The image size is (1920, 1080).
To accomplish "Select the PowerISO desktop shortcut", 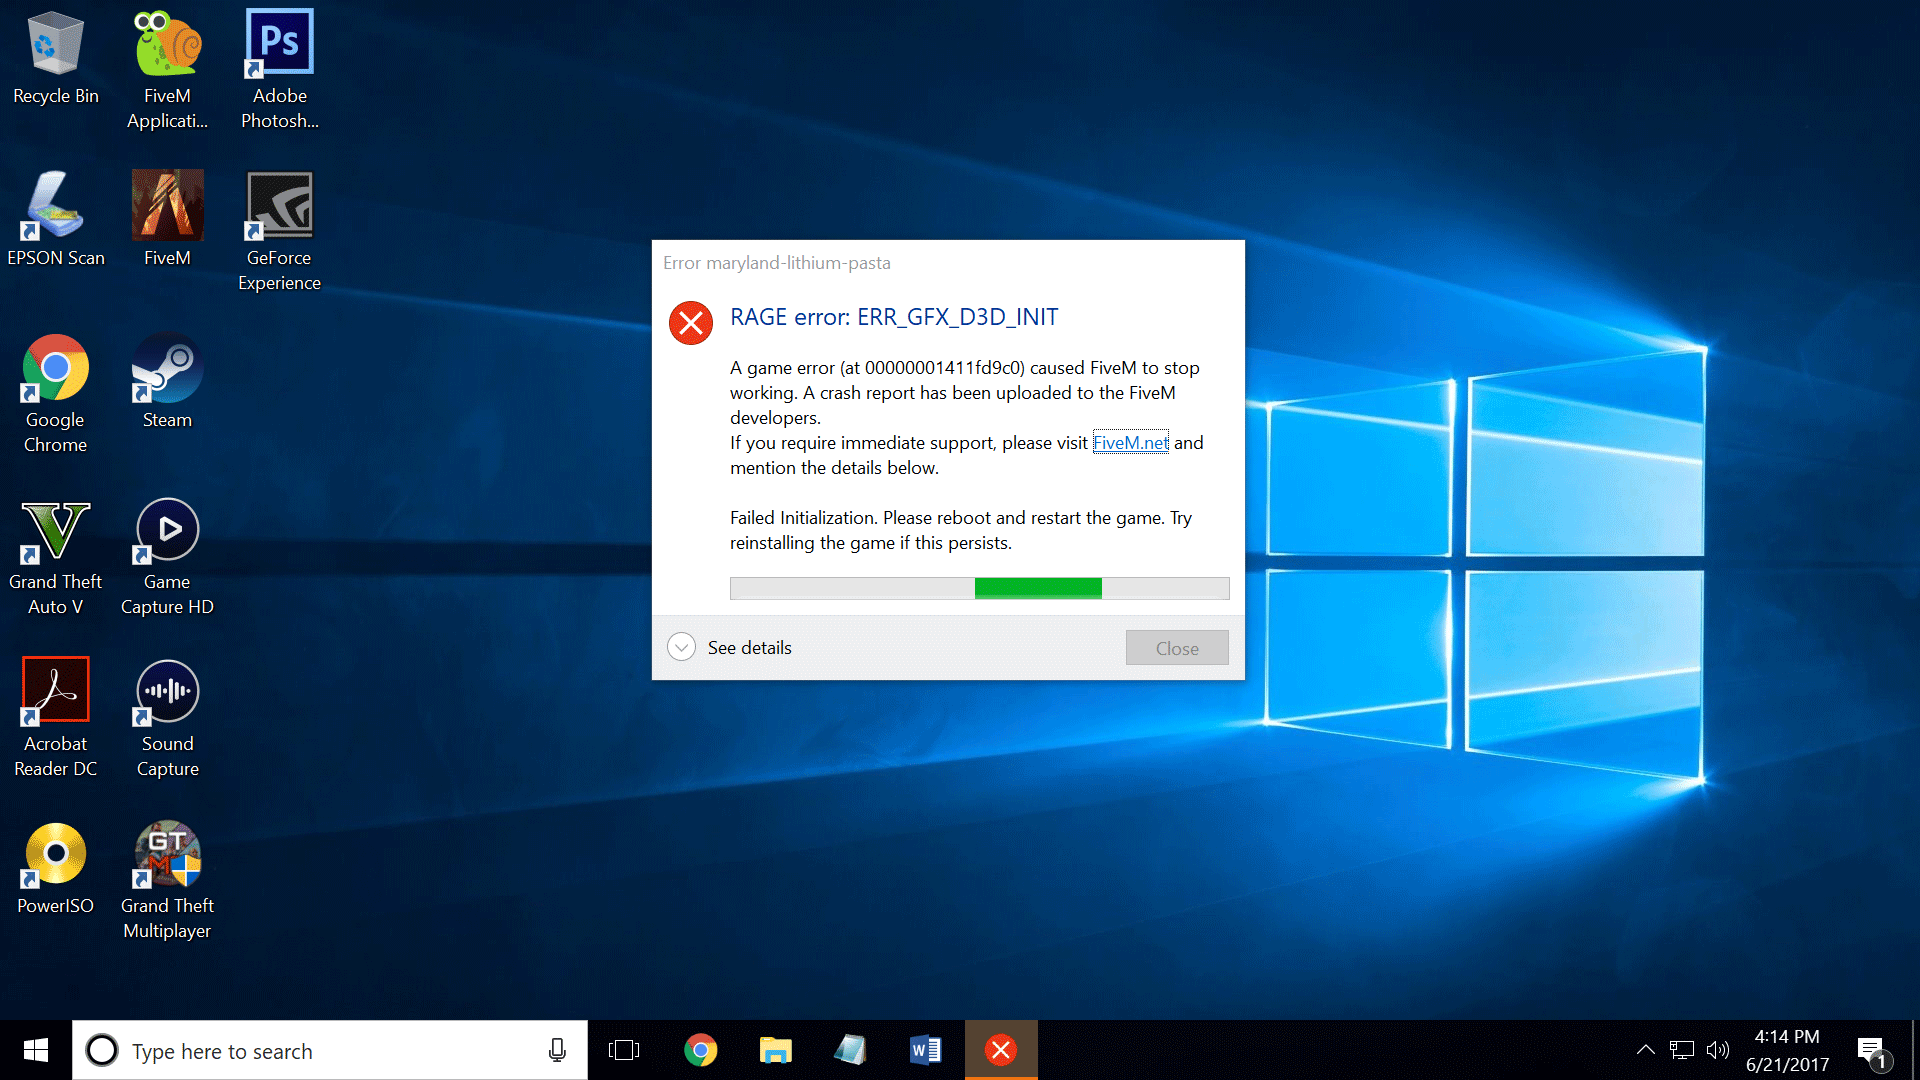I will tap(56, 868).
